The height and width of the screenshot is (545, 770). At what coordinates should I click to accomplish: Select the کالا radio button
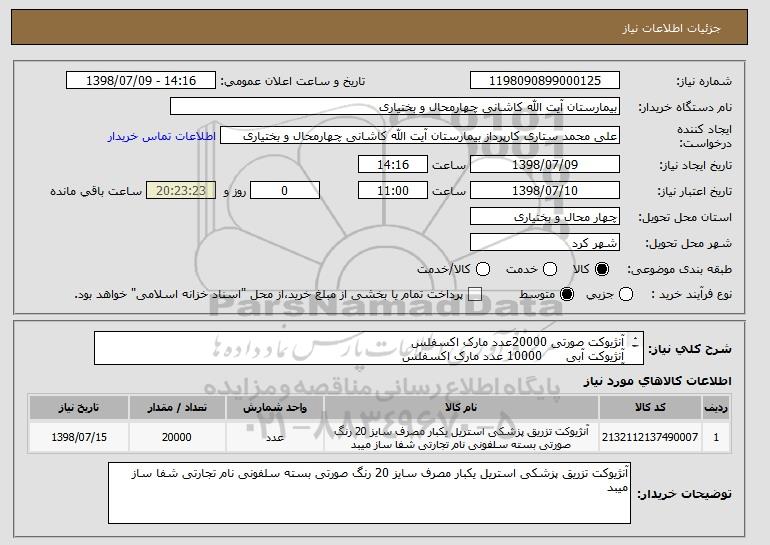602,269
